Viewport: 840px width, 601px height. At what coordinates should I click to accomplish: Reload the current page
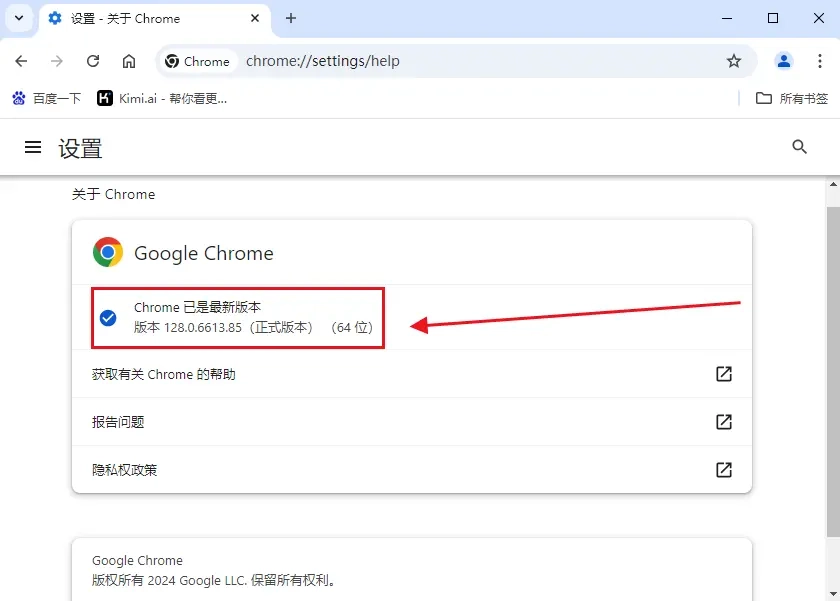pos(93,61)
